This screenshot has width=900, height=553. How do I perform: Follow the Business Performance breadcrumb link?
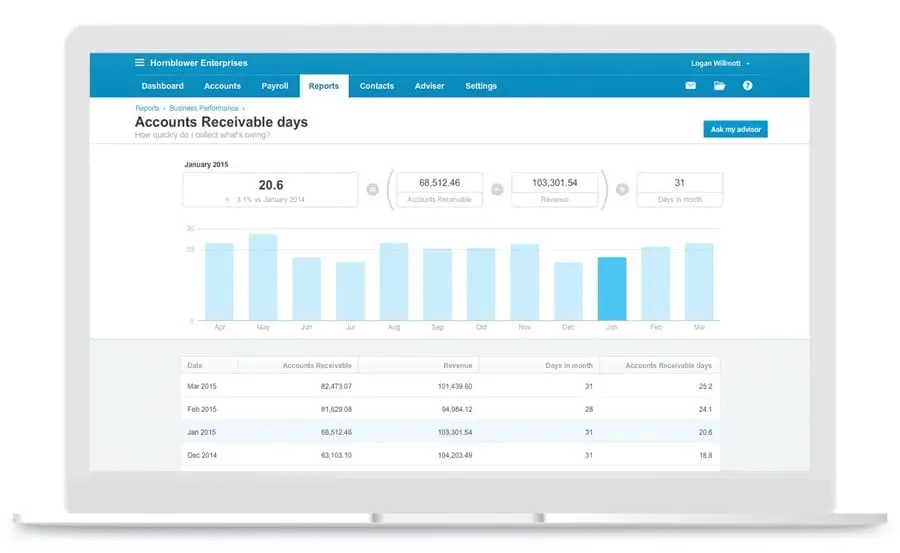tap(203, 108)
